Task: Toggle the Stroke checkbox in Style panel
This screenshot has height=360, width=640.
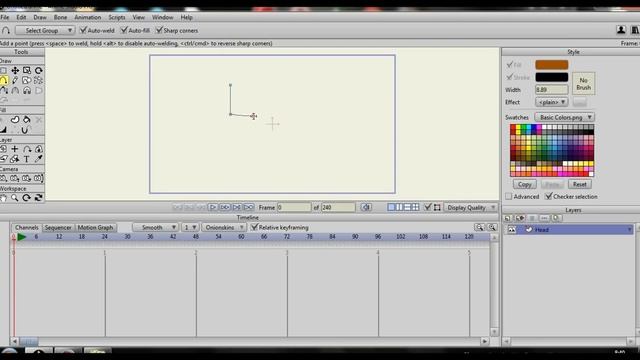Action: (509, 77)
